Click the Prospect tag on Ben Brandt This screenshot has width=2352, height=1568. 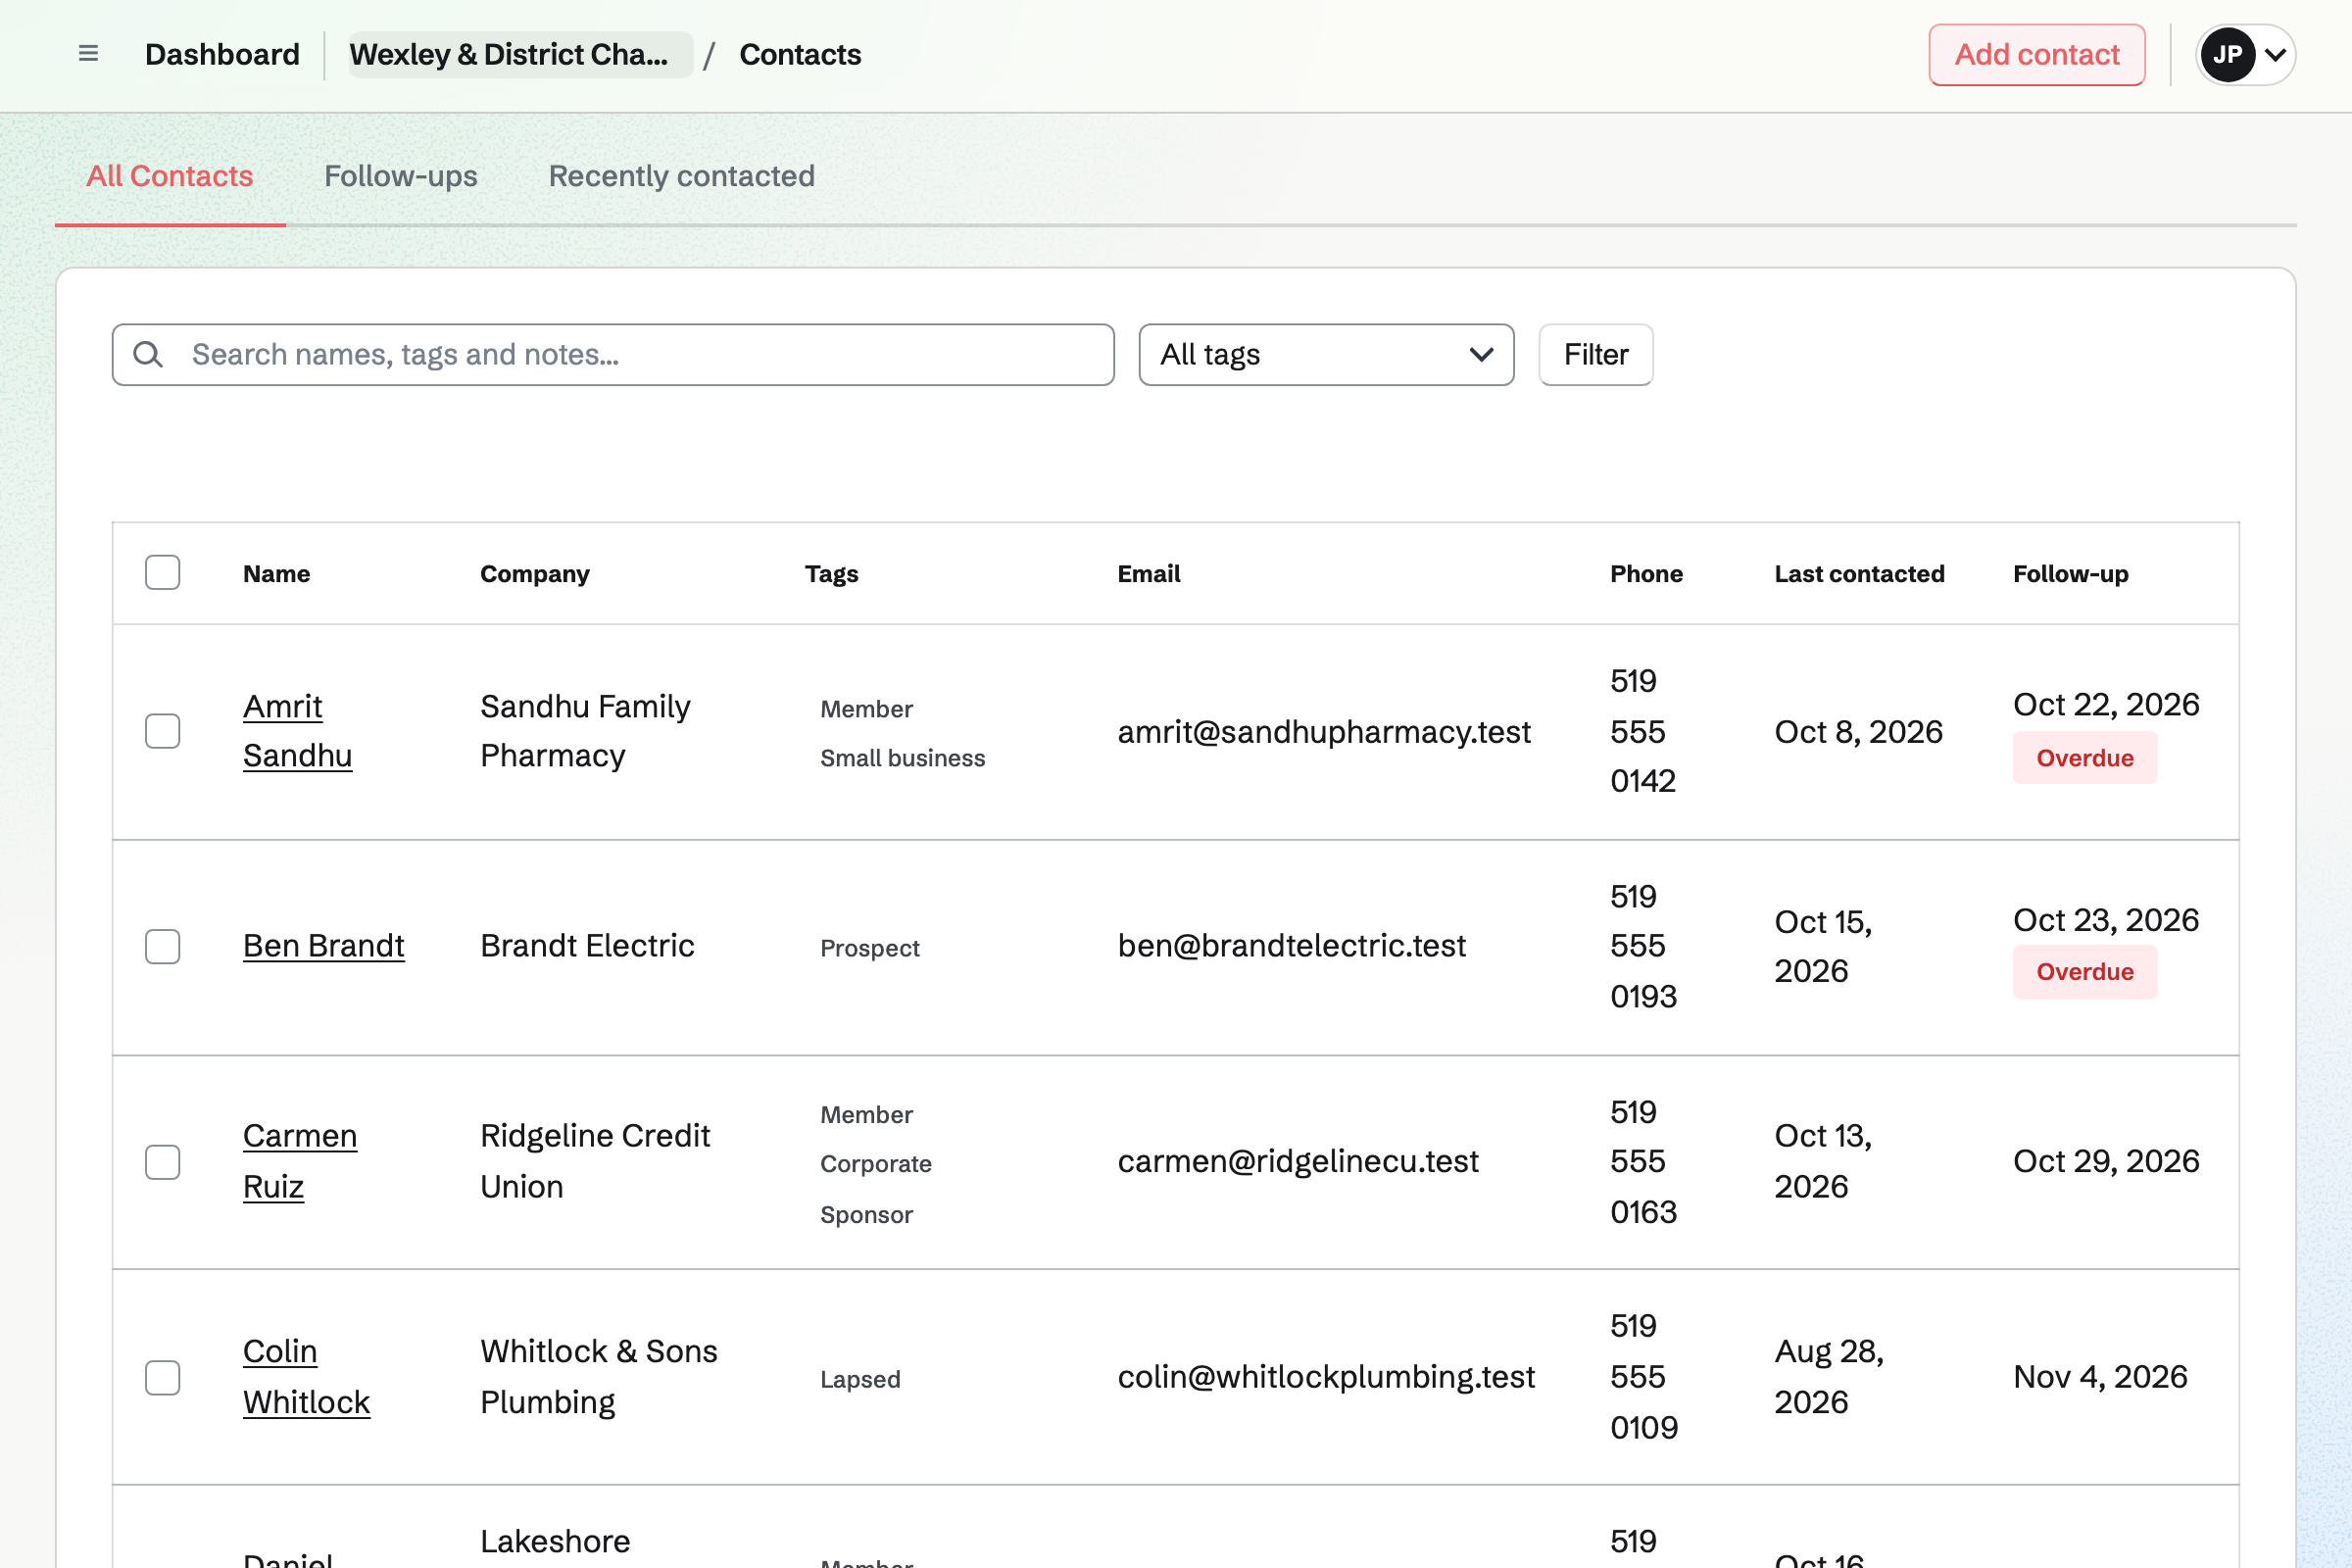click(870, 948)
